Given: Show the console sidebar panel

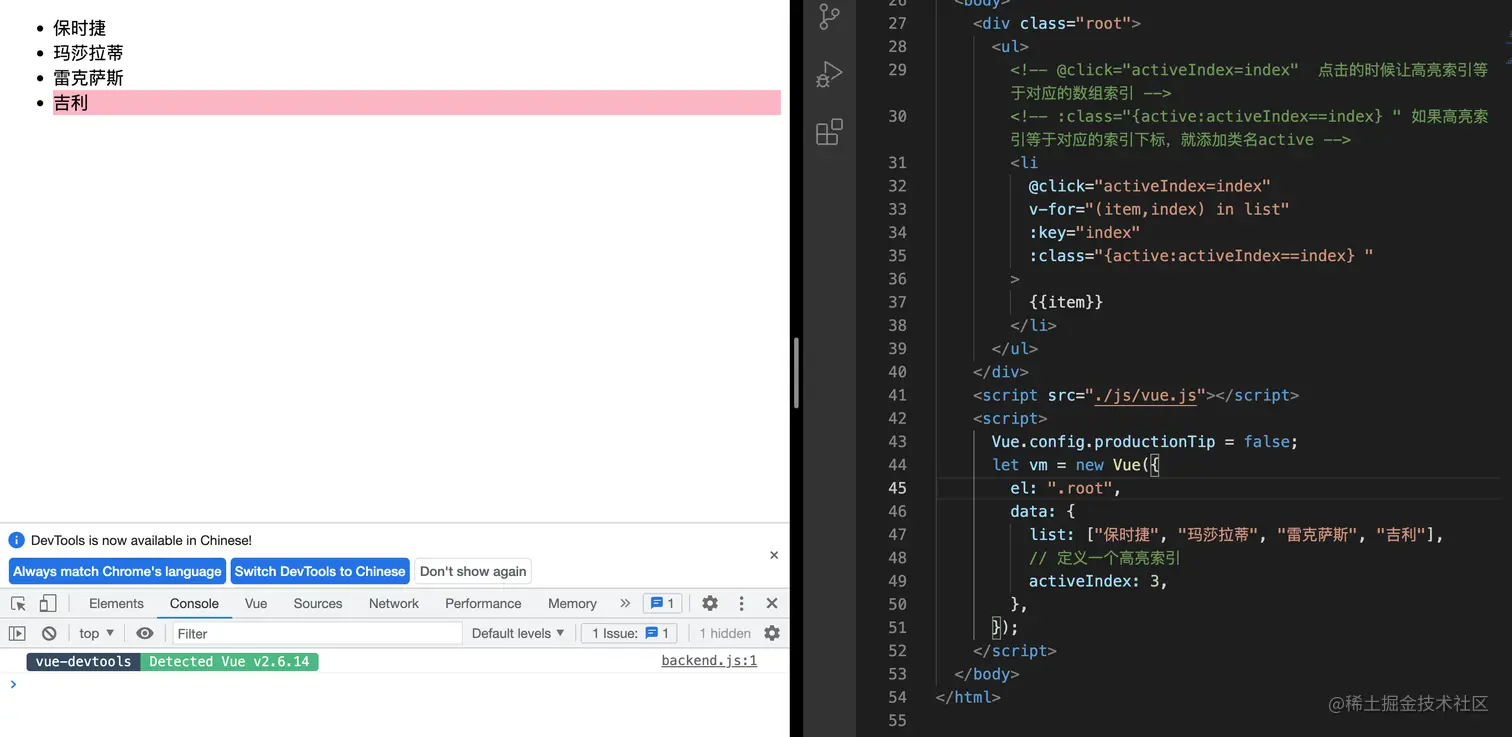Looking at the screenshot, I should point(17,633).
